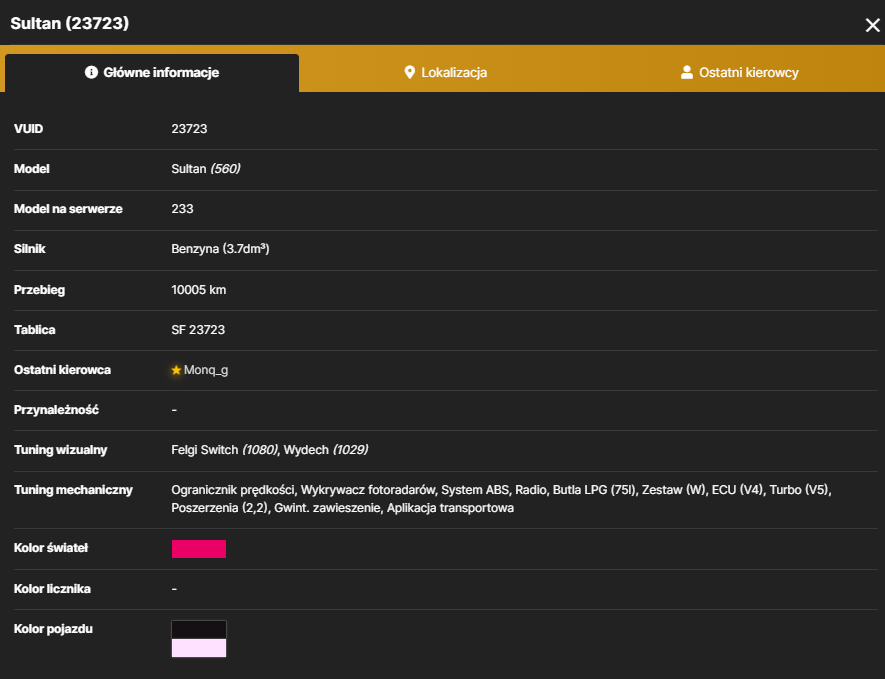Viewport: 885px width, 679px height.
Task: Click the person icon for Ostatni kierowcy
Action: tap(686, 72)
